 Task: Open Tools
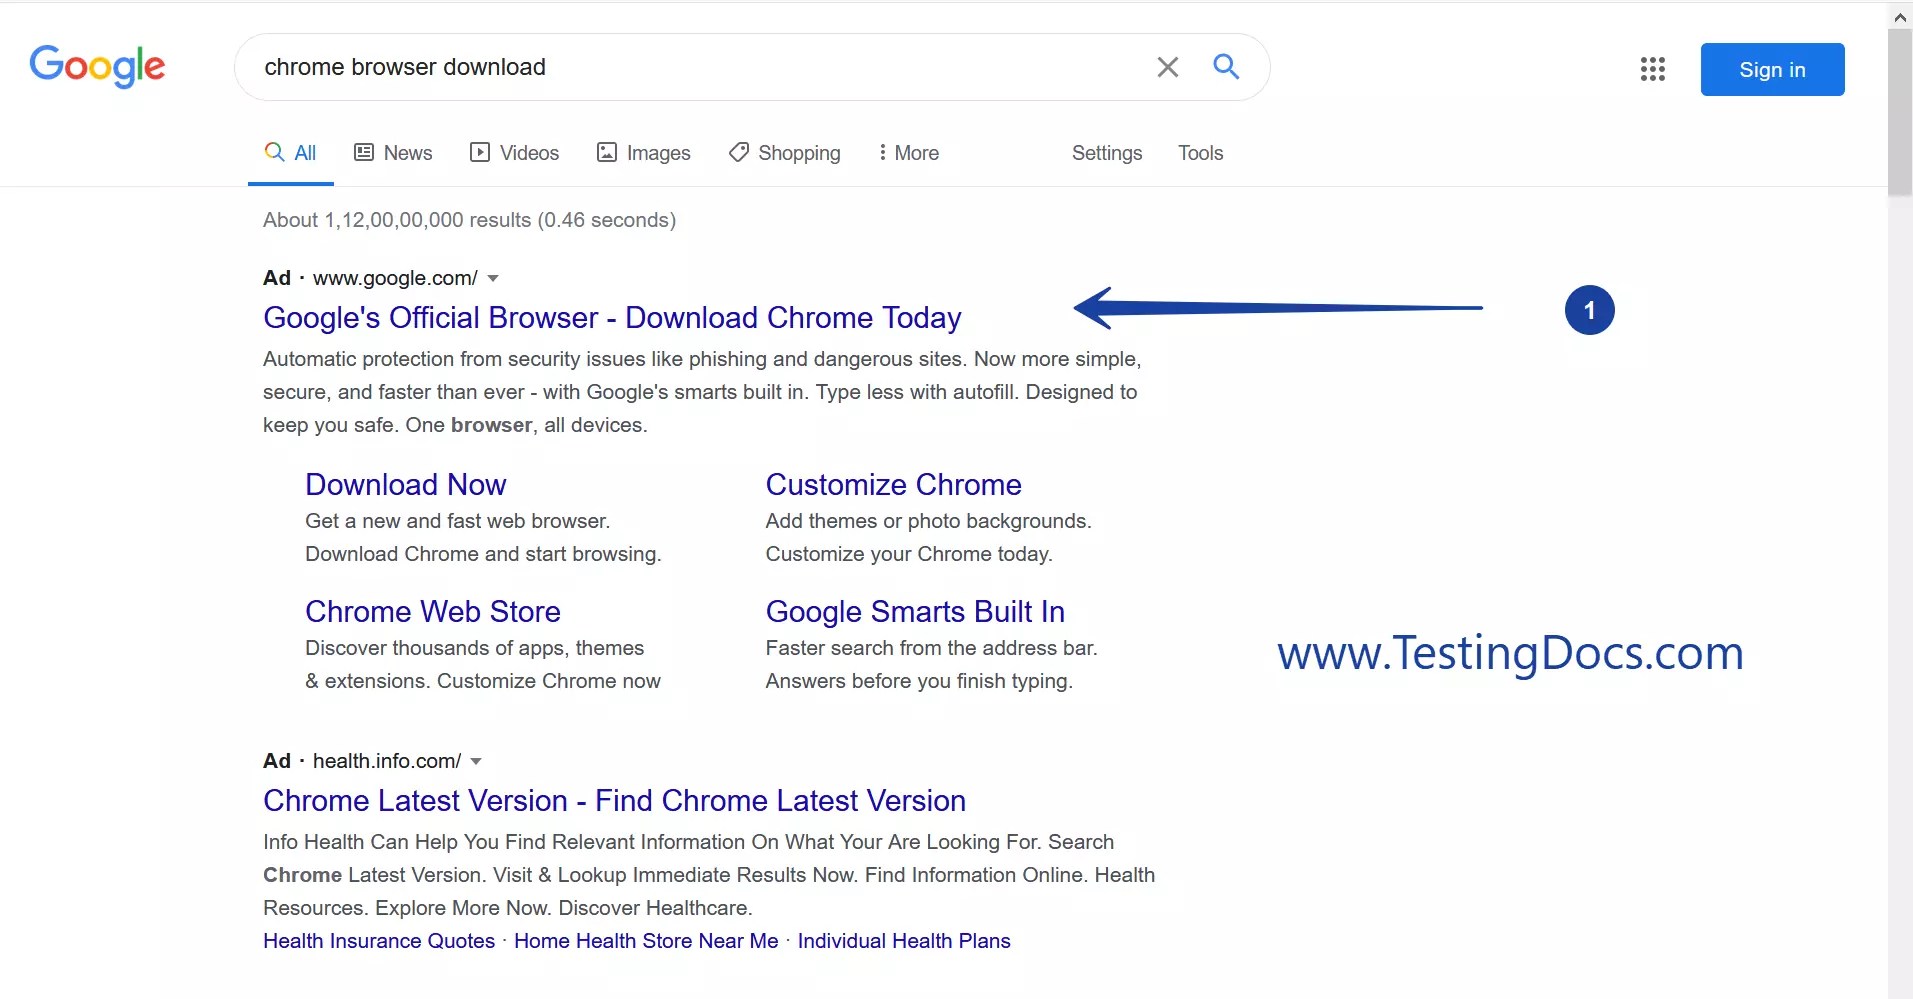(x=1200, y=153)
